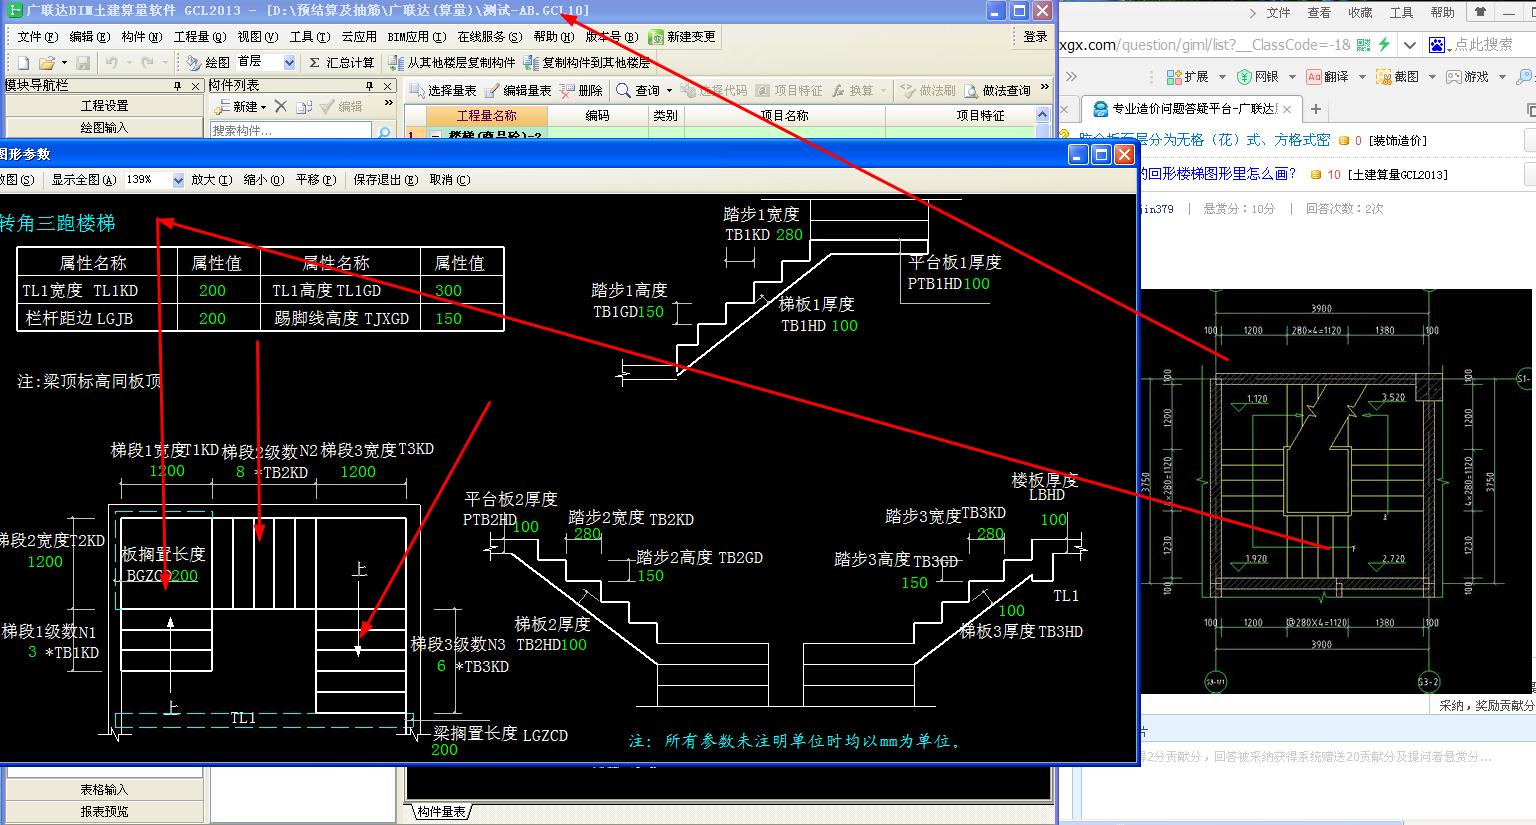Click 取消(C) in 图形参数 window
The width and height of the screenshot is (1536, 825).
[449, 180]
